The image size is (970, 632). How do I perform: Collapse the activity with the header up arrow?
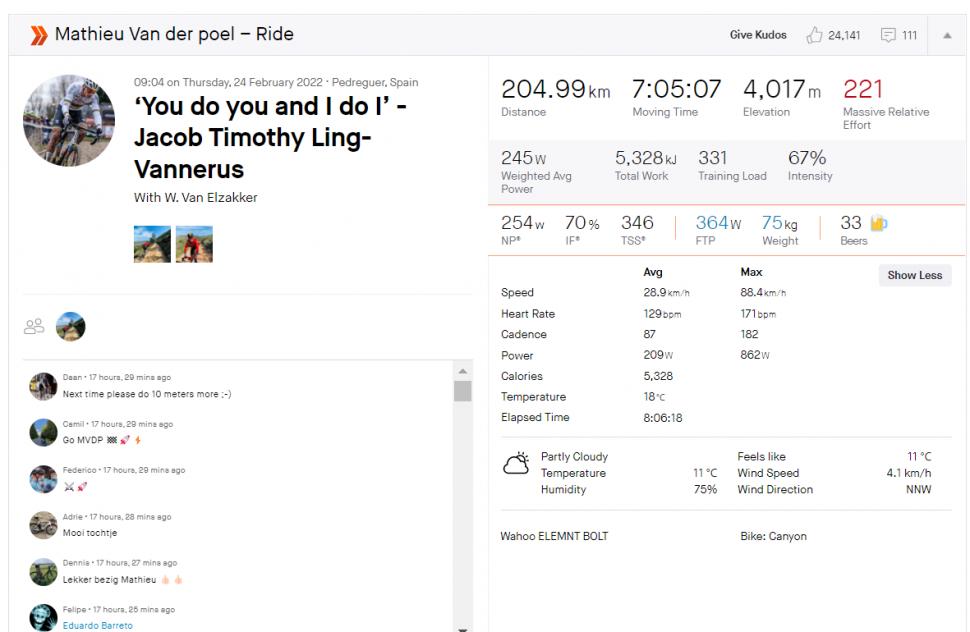point(947,35)
